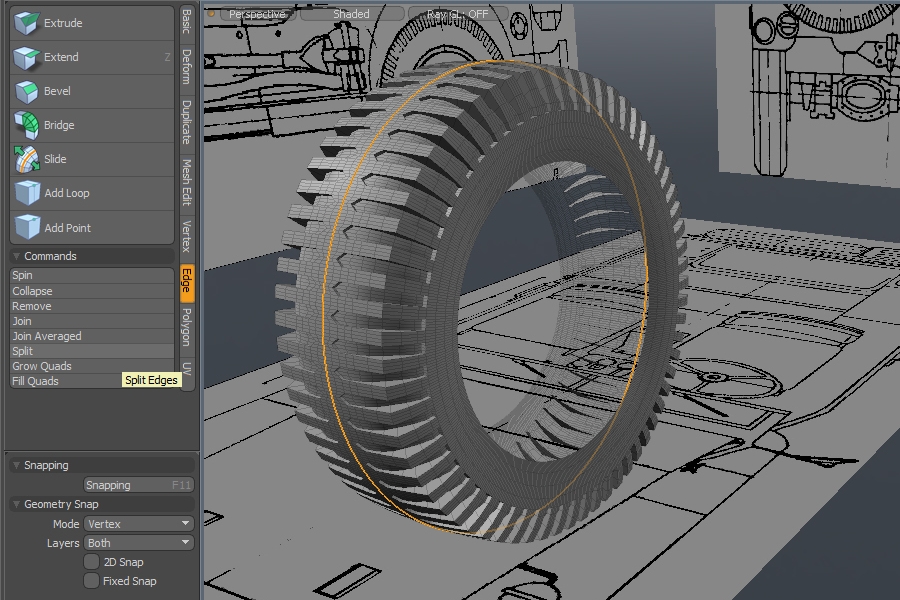Open the Basic vertical tab
Image resolution: width=900 pixels, height=600 pixels.
tap(187, 21)
